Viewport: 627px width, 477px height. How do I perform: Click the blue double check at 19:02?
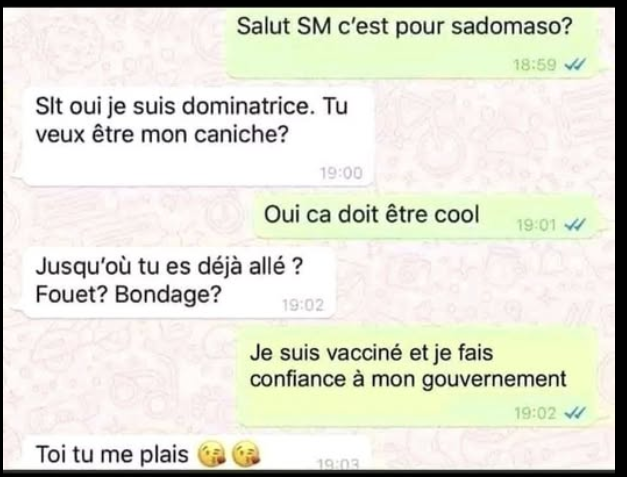click(x=575, y=412)
